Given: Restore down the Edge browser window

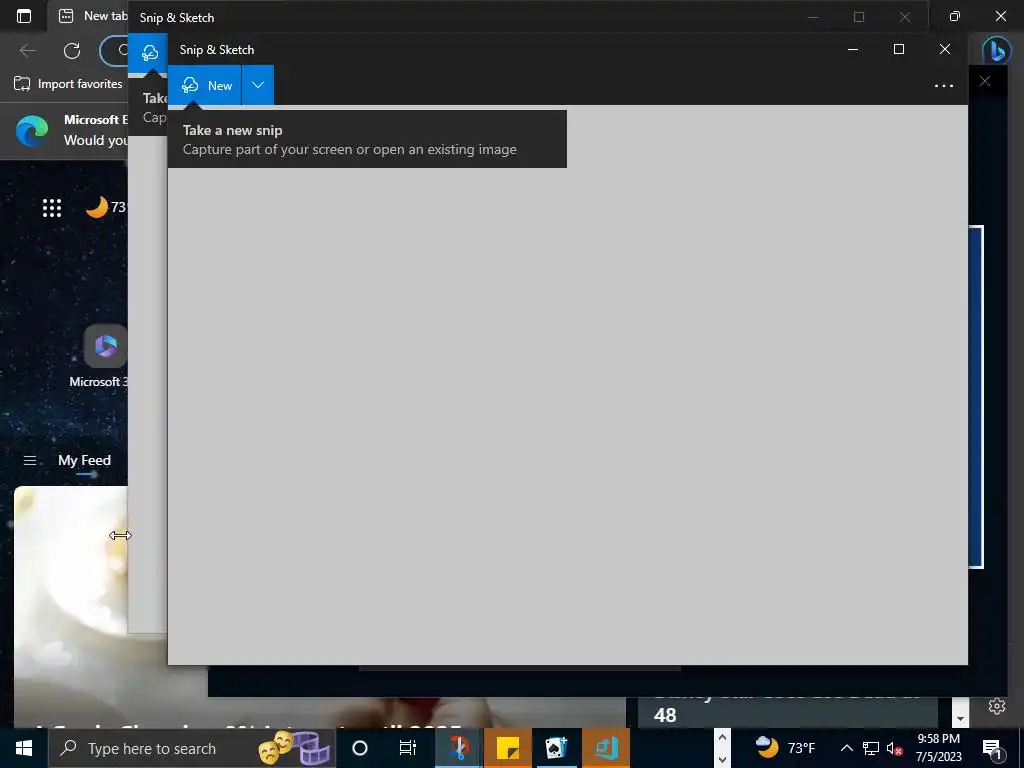Looking at the screenshot, I should pyautogui.click(x=955, y=16).
